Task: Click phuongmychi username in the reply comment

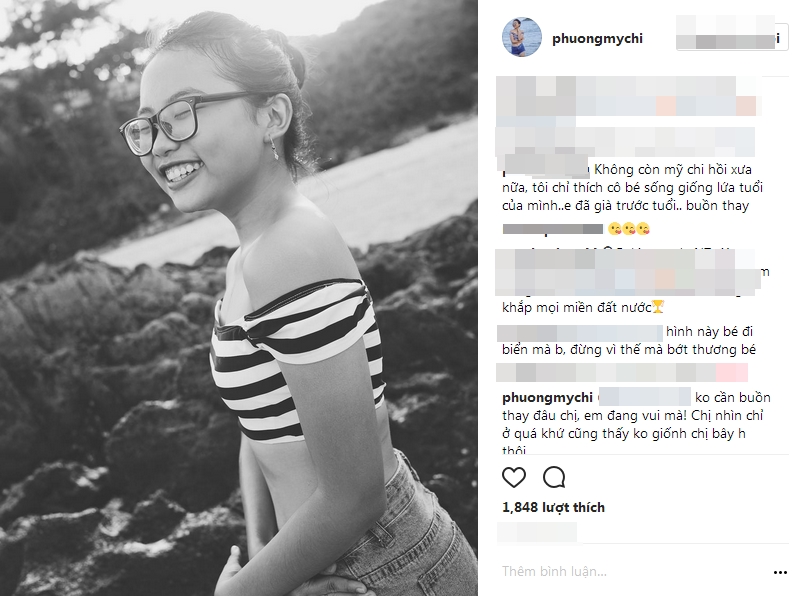Action: coord(547,397)
